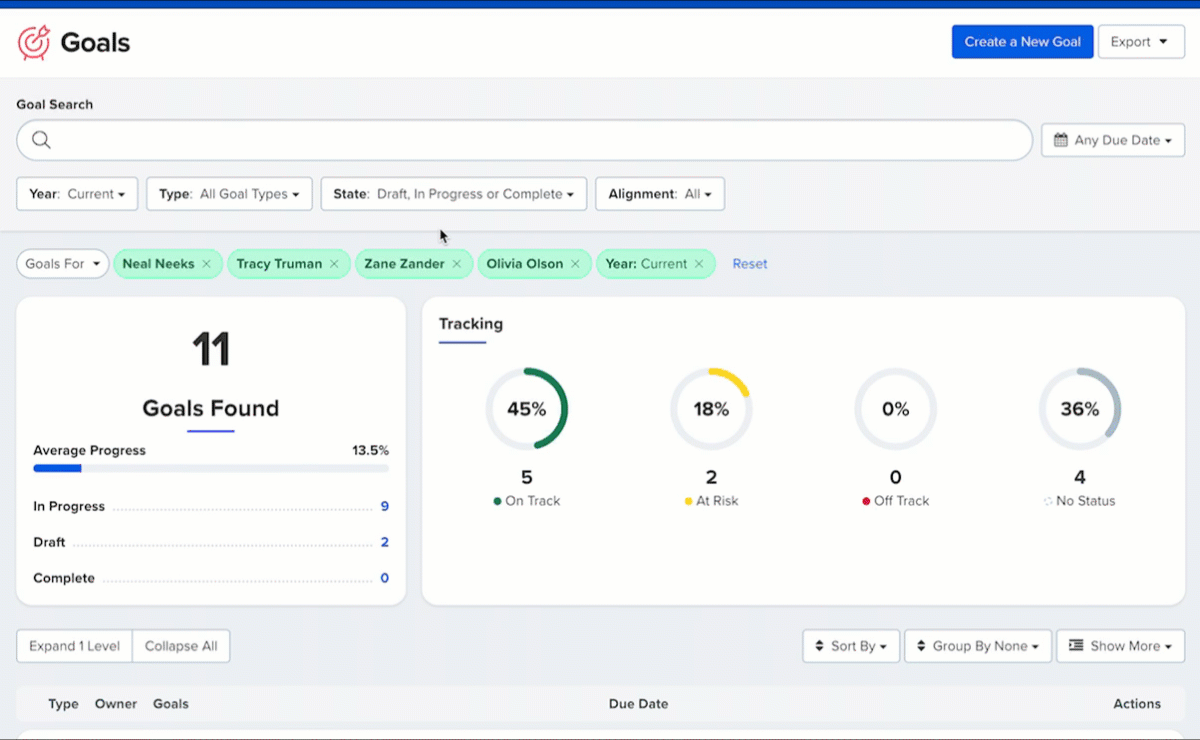
Task: Reset all applied filters
Action: point(749,264)
